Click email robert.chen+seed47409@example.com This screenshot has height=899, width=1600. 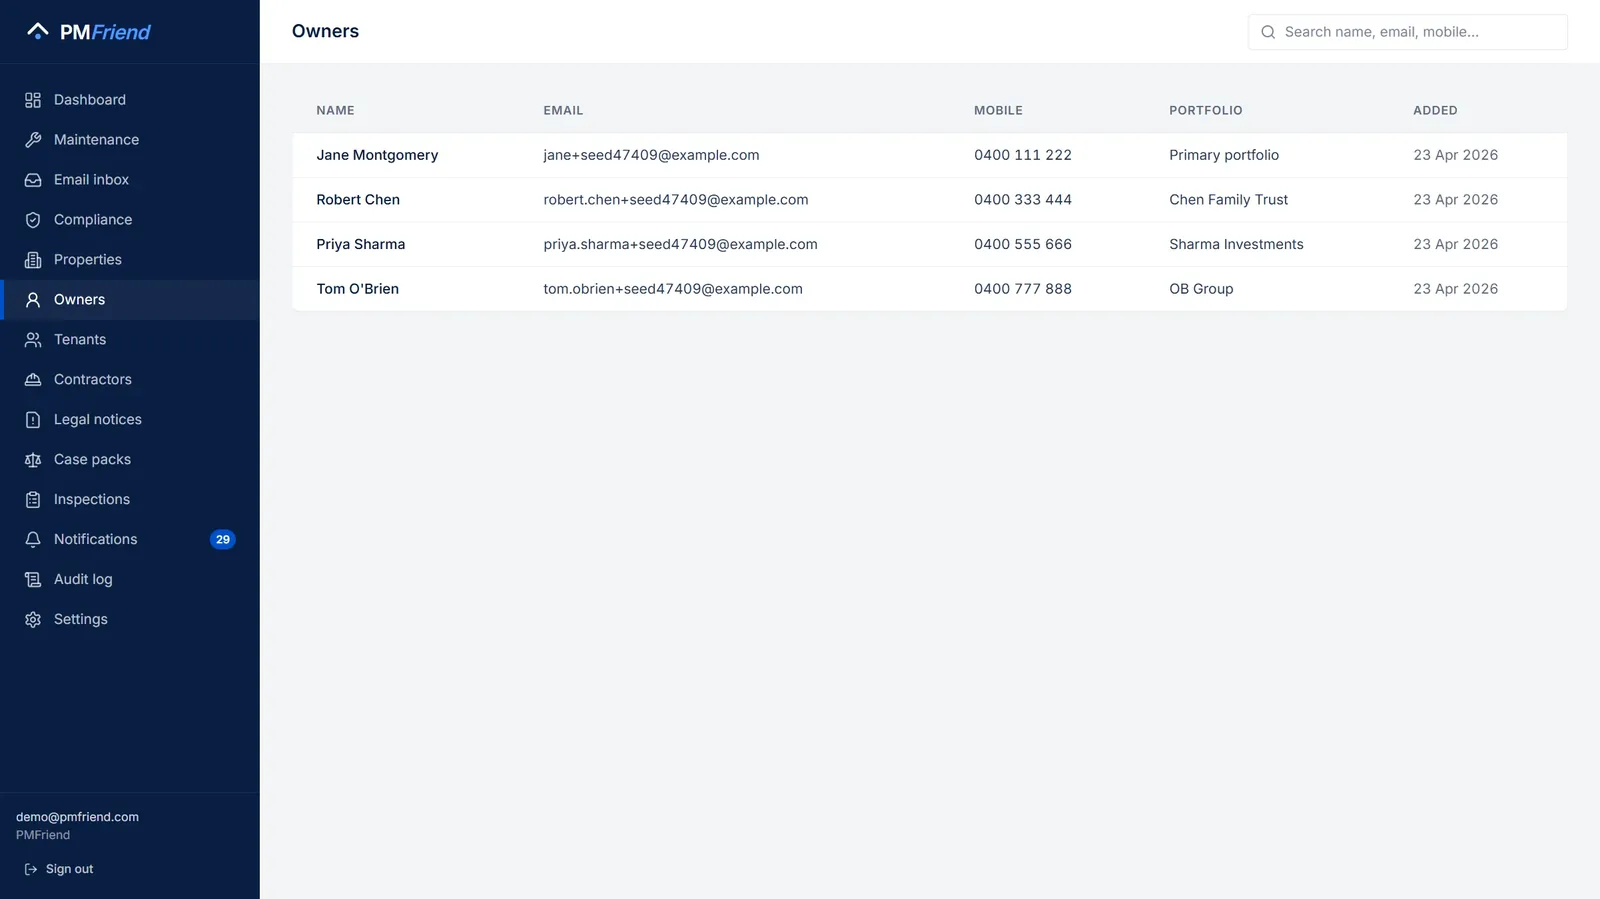[x=676, y=200]
